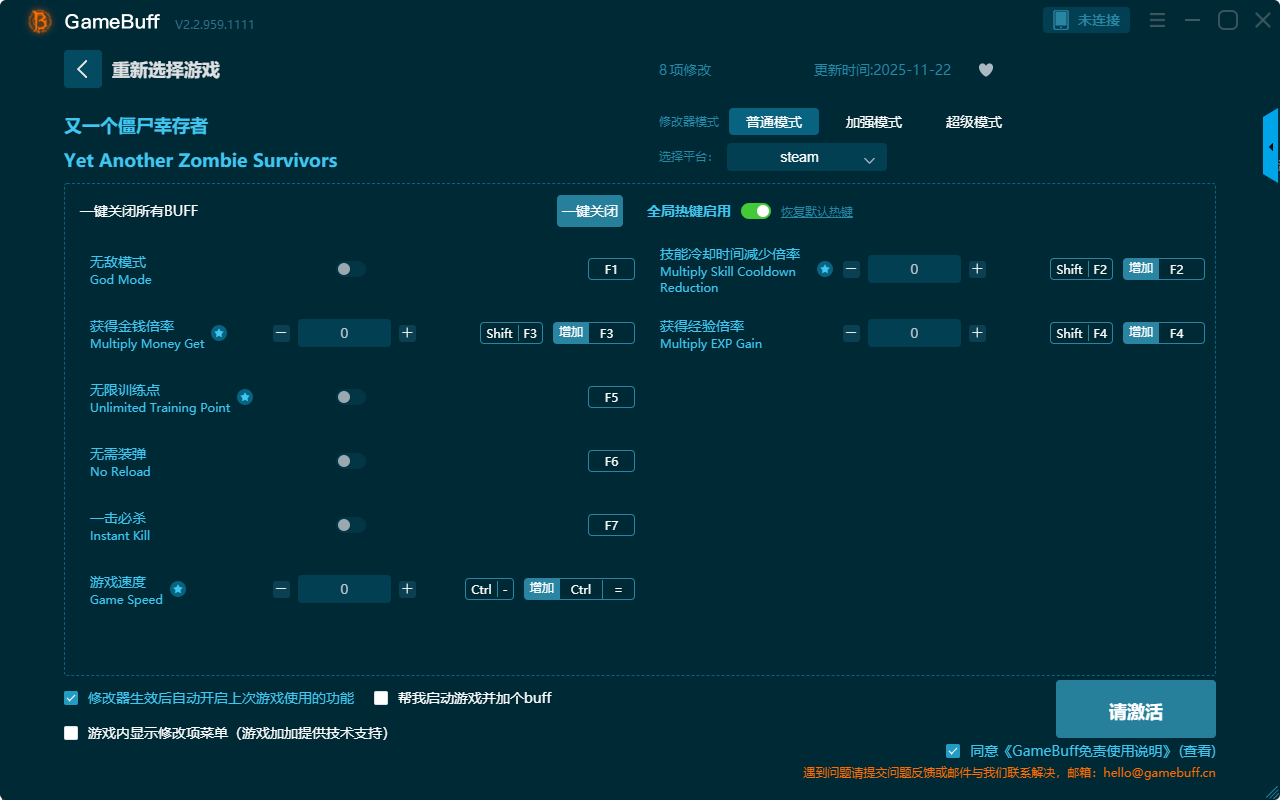Expand the blue side panel arrow on right edge
1280x800 pixels.
1271,147
